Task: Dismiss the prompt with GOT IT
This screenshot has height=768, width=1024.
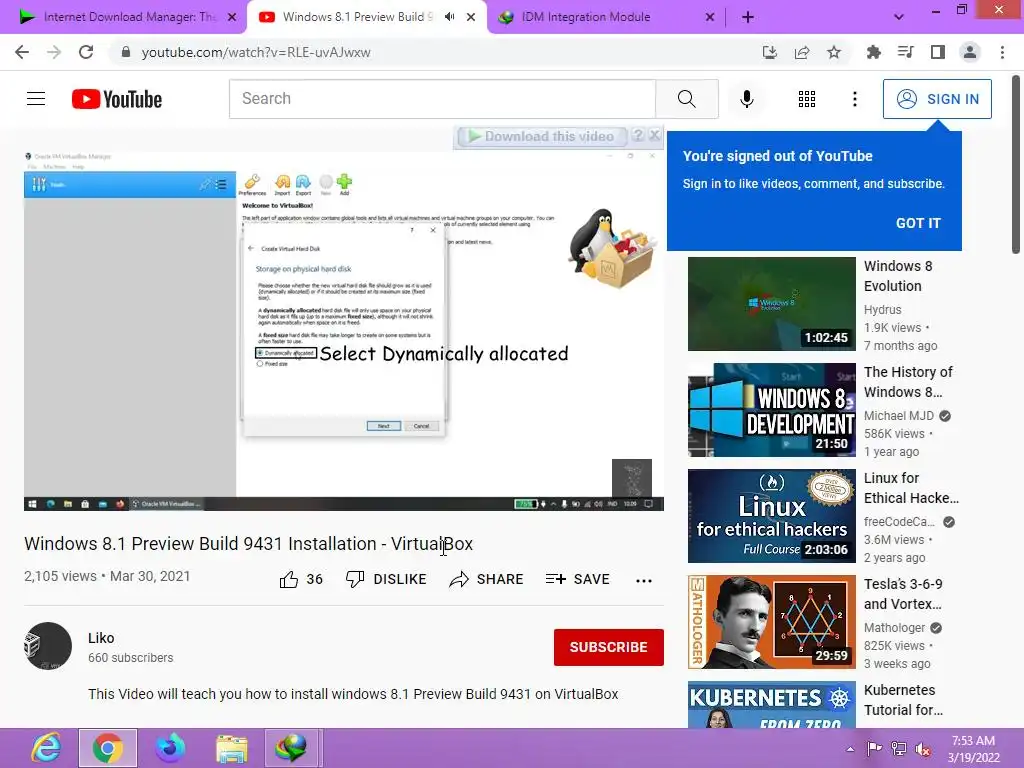Action: (x=918, y=223)
